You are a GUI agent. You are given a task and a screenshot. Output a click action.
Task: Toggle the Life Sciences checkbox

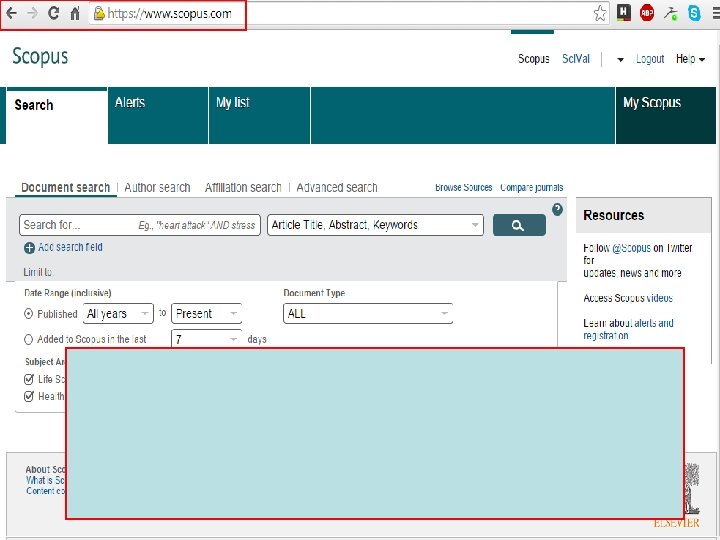point(29,379)
